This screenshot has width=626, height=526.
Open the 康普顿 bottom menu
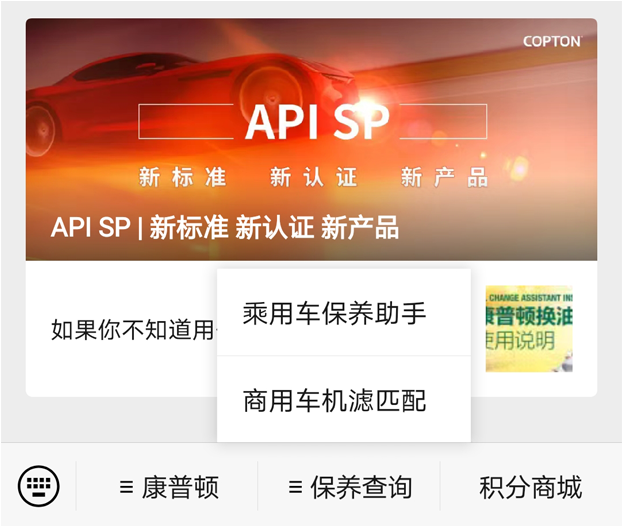pos(168,486)
